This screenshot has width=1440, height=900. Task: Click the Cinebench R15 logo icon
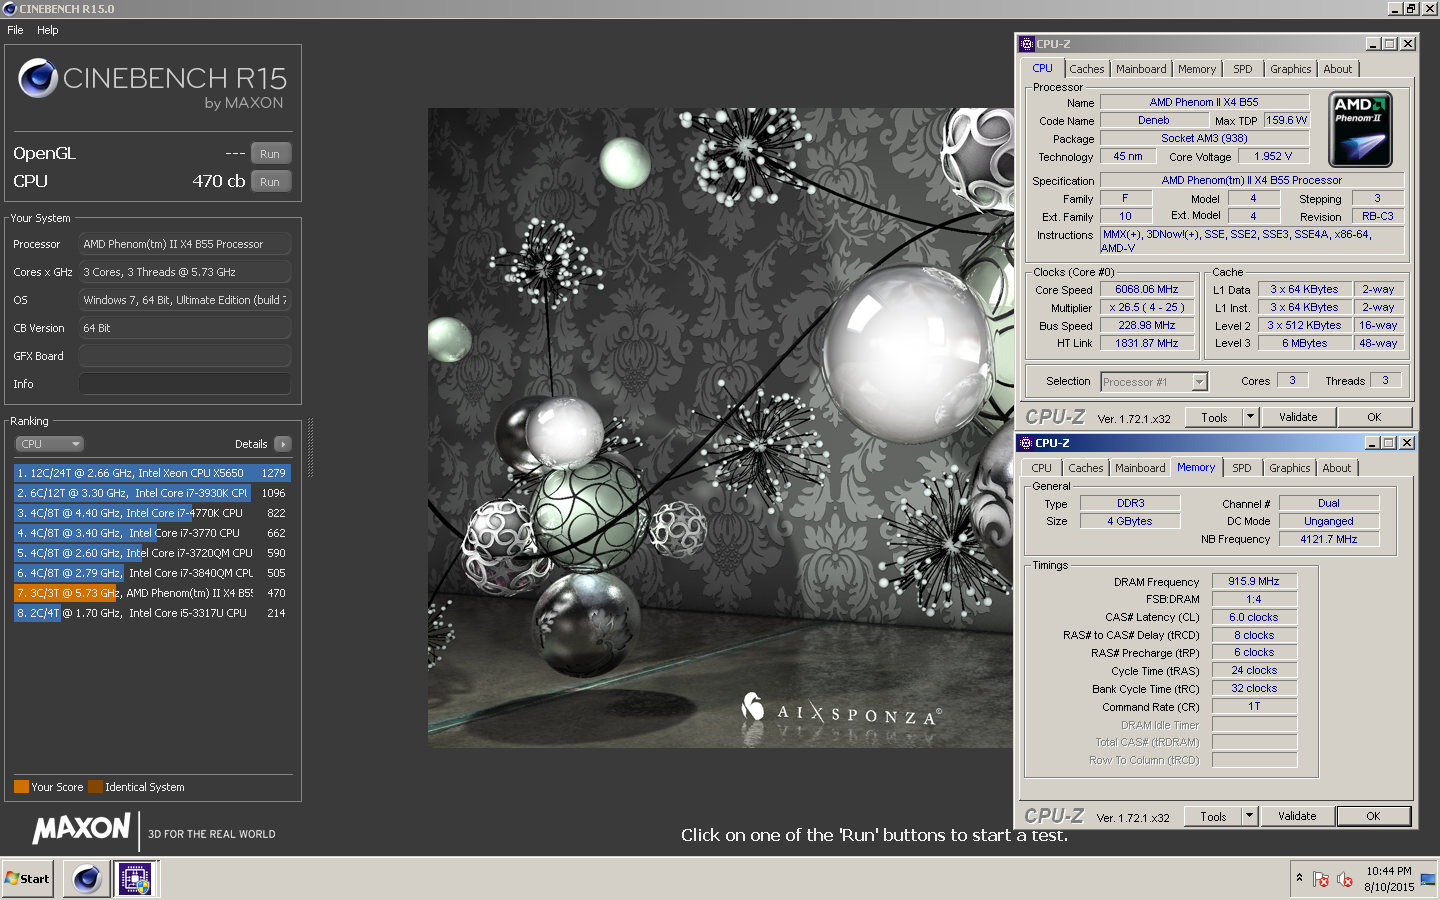[x=38, y=78]
